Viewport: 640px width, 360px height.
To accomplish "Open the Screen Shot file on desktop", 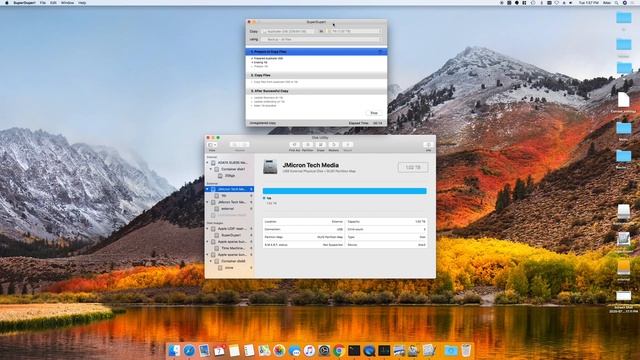I will tap(623, 296).
